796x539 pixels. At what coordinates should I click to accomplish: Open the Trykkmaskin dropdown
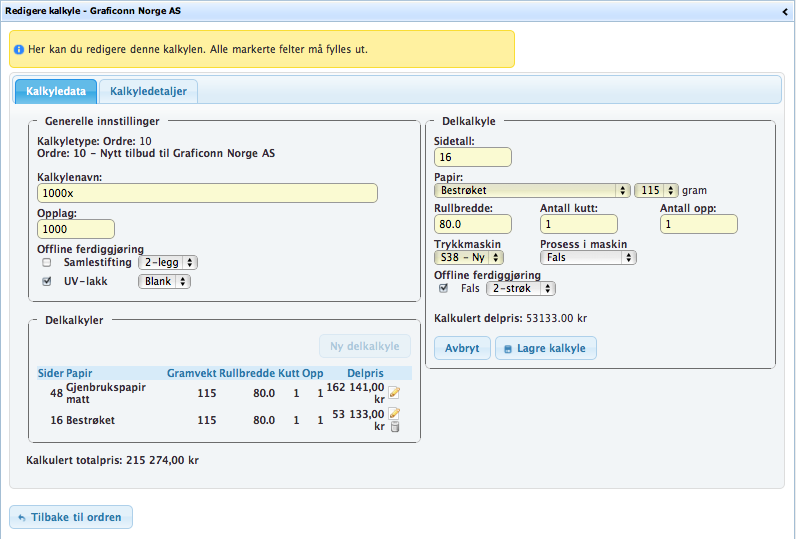469,257
